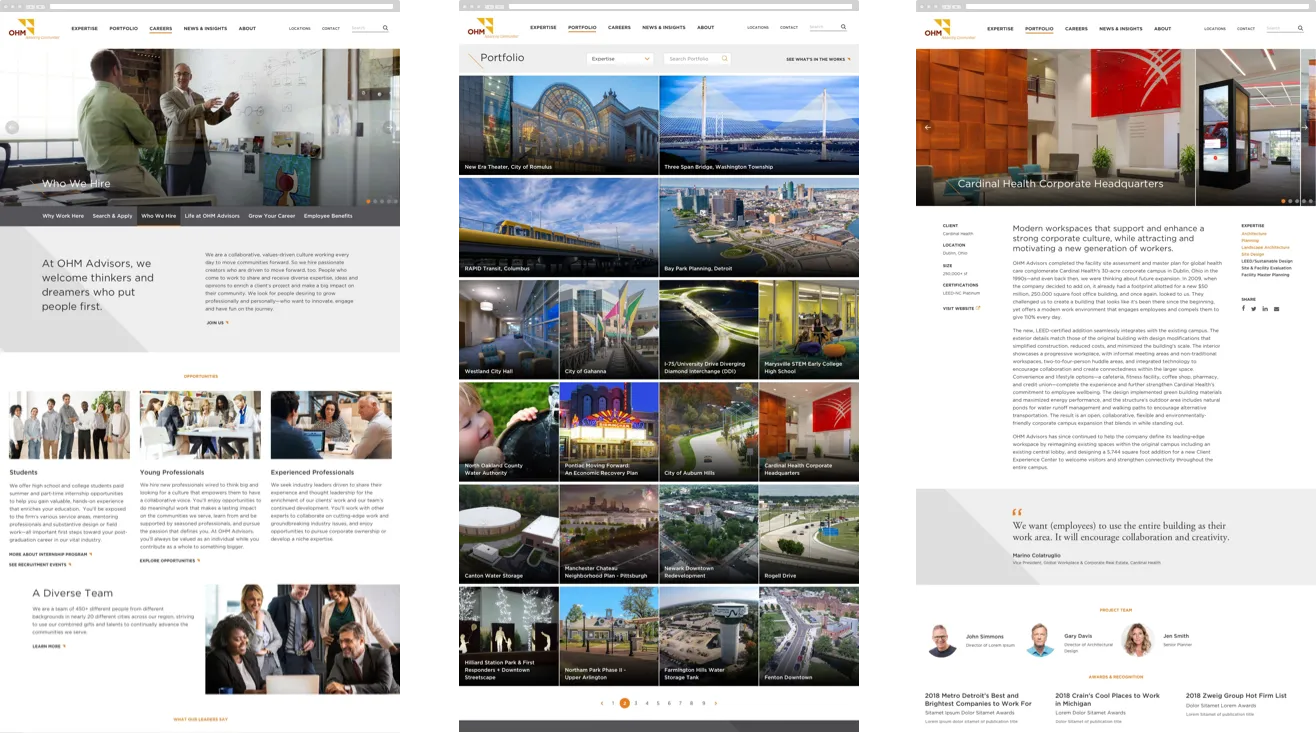
Task: Open Portfolio in the Careers page navigation
Action: [x=124, y=28]
